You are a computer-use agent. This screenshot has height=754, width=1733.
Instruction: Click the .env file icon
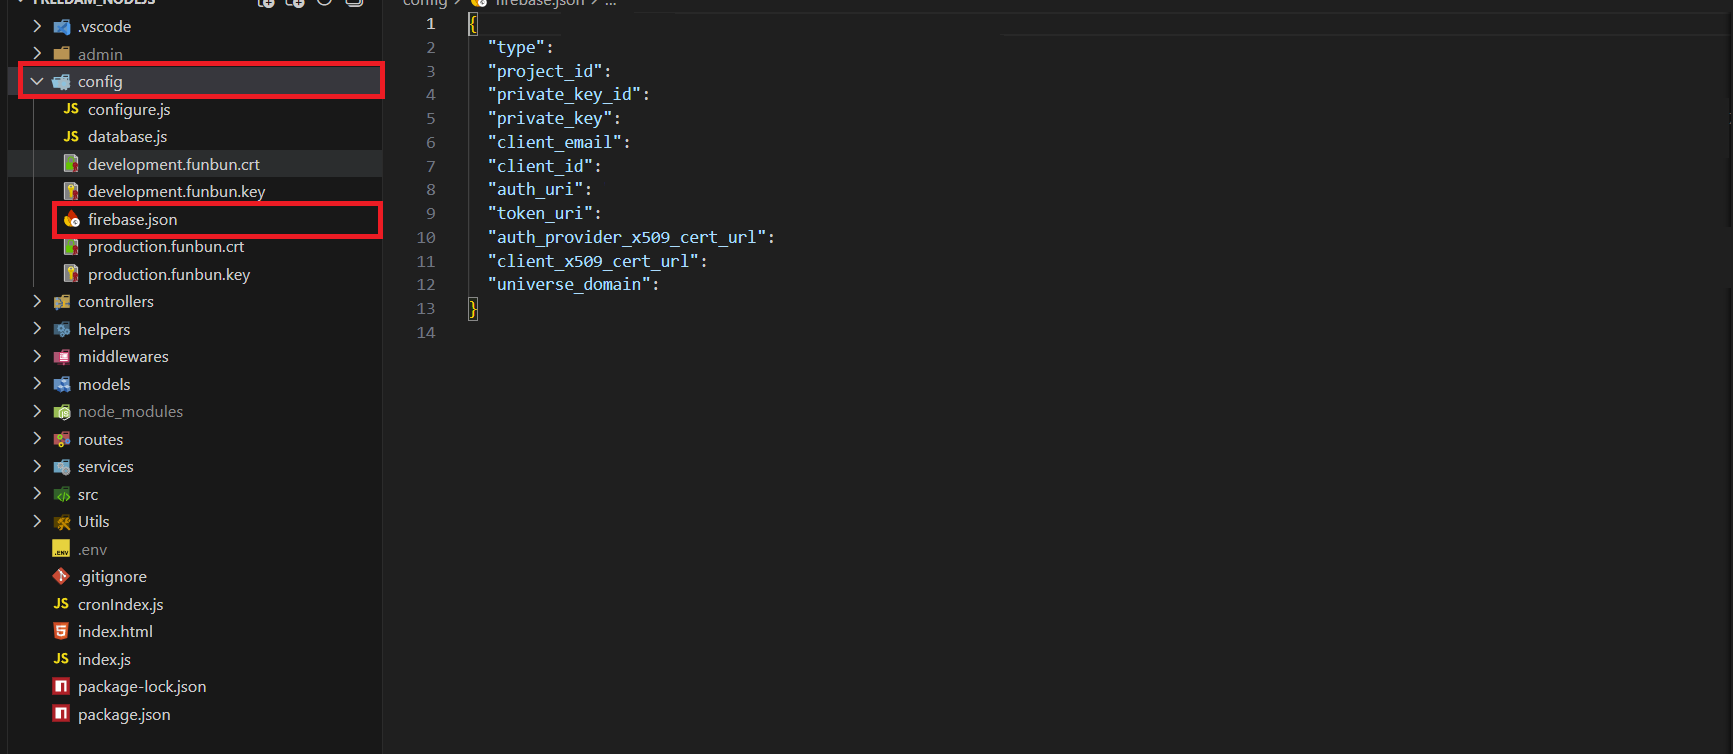[61, 550]
